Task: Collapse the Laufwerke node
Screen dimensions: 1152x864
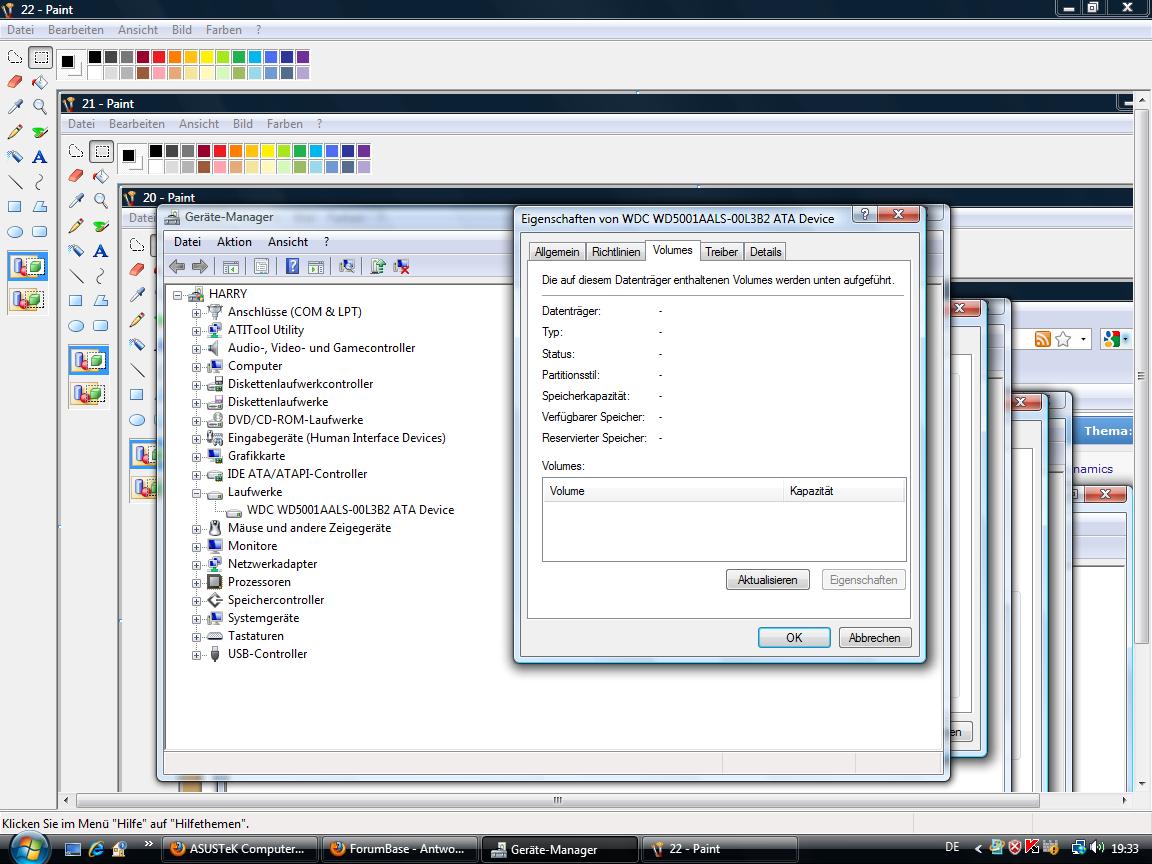Action: coord(196,494)
